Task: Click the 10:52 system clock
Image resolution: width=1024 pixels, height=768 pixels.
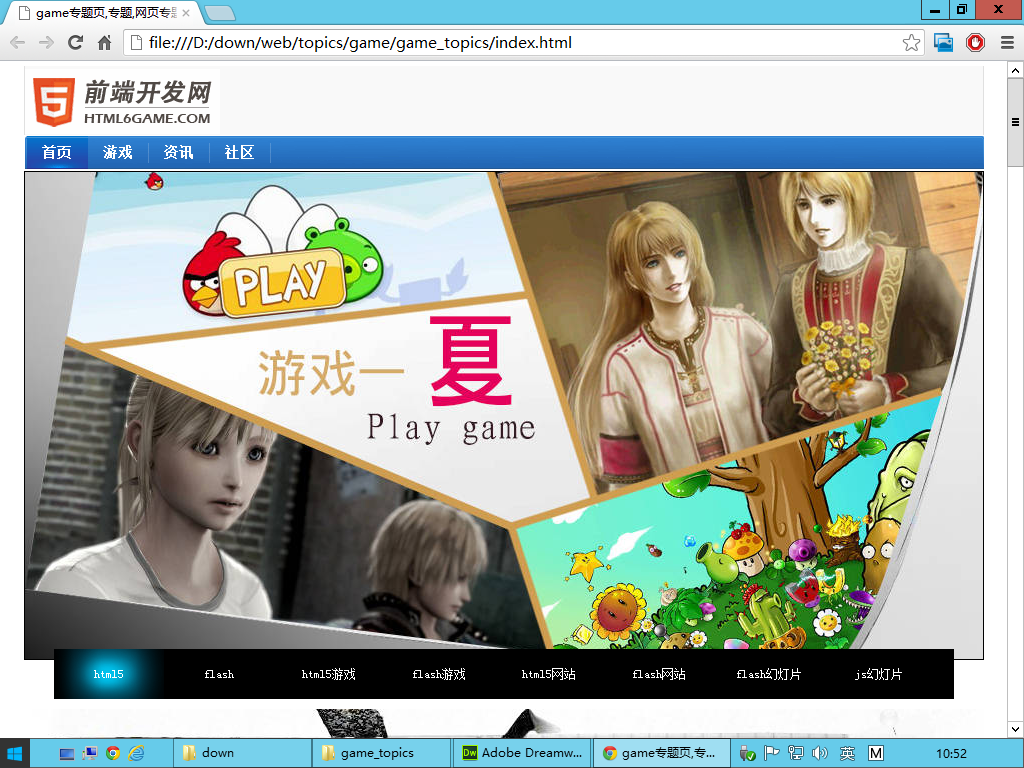Action: pos(951,754)
